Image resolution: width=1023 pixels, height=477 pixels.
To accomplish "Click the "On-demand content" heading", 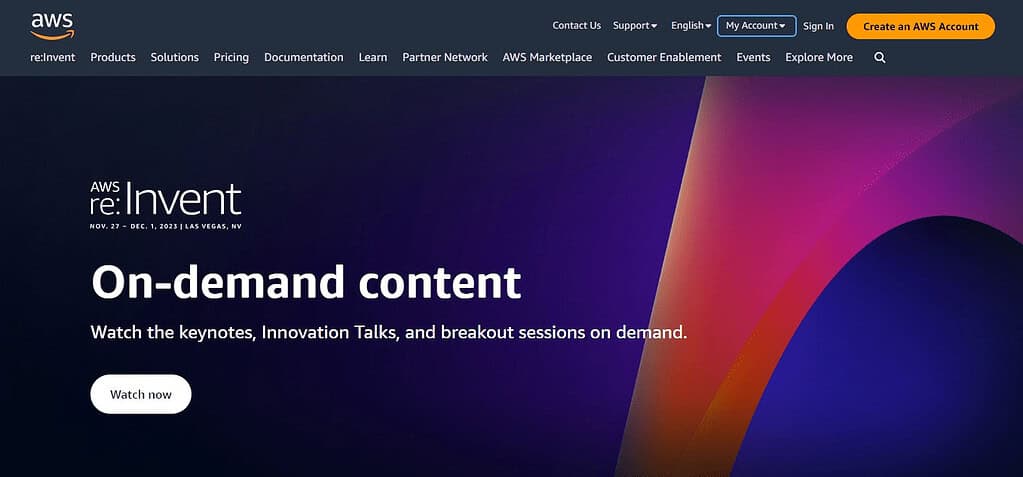I will [x=306, y=283].
